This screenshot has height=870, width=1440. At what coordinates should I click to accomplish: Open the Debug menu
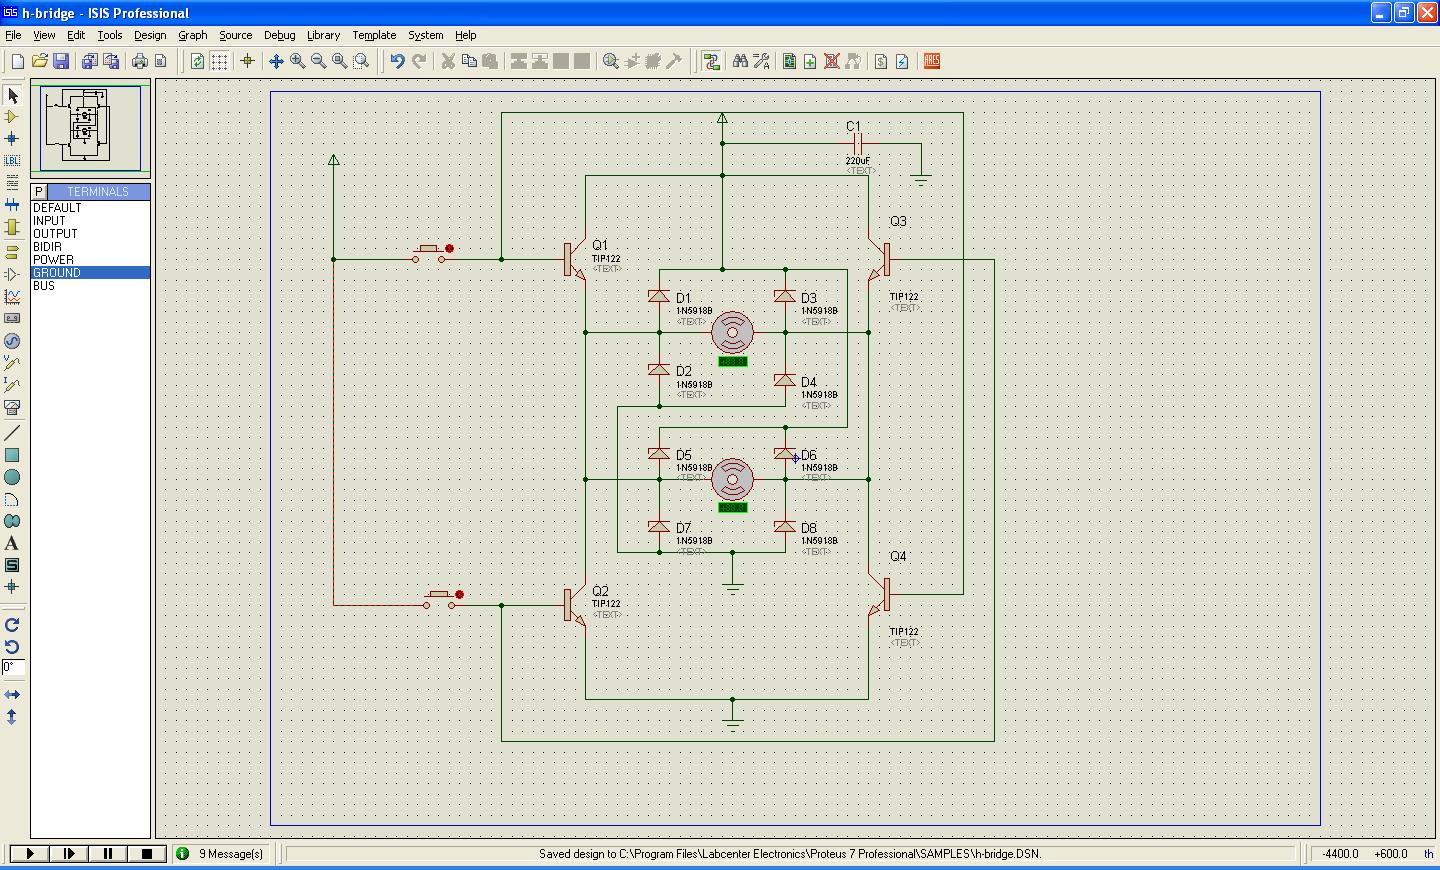(279, 35)
